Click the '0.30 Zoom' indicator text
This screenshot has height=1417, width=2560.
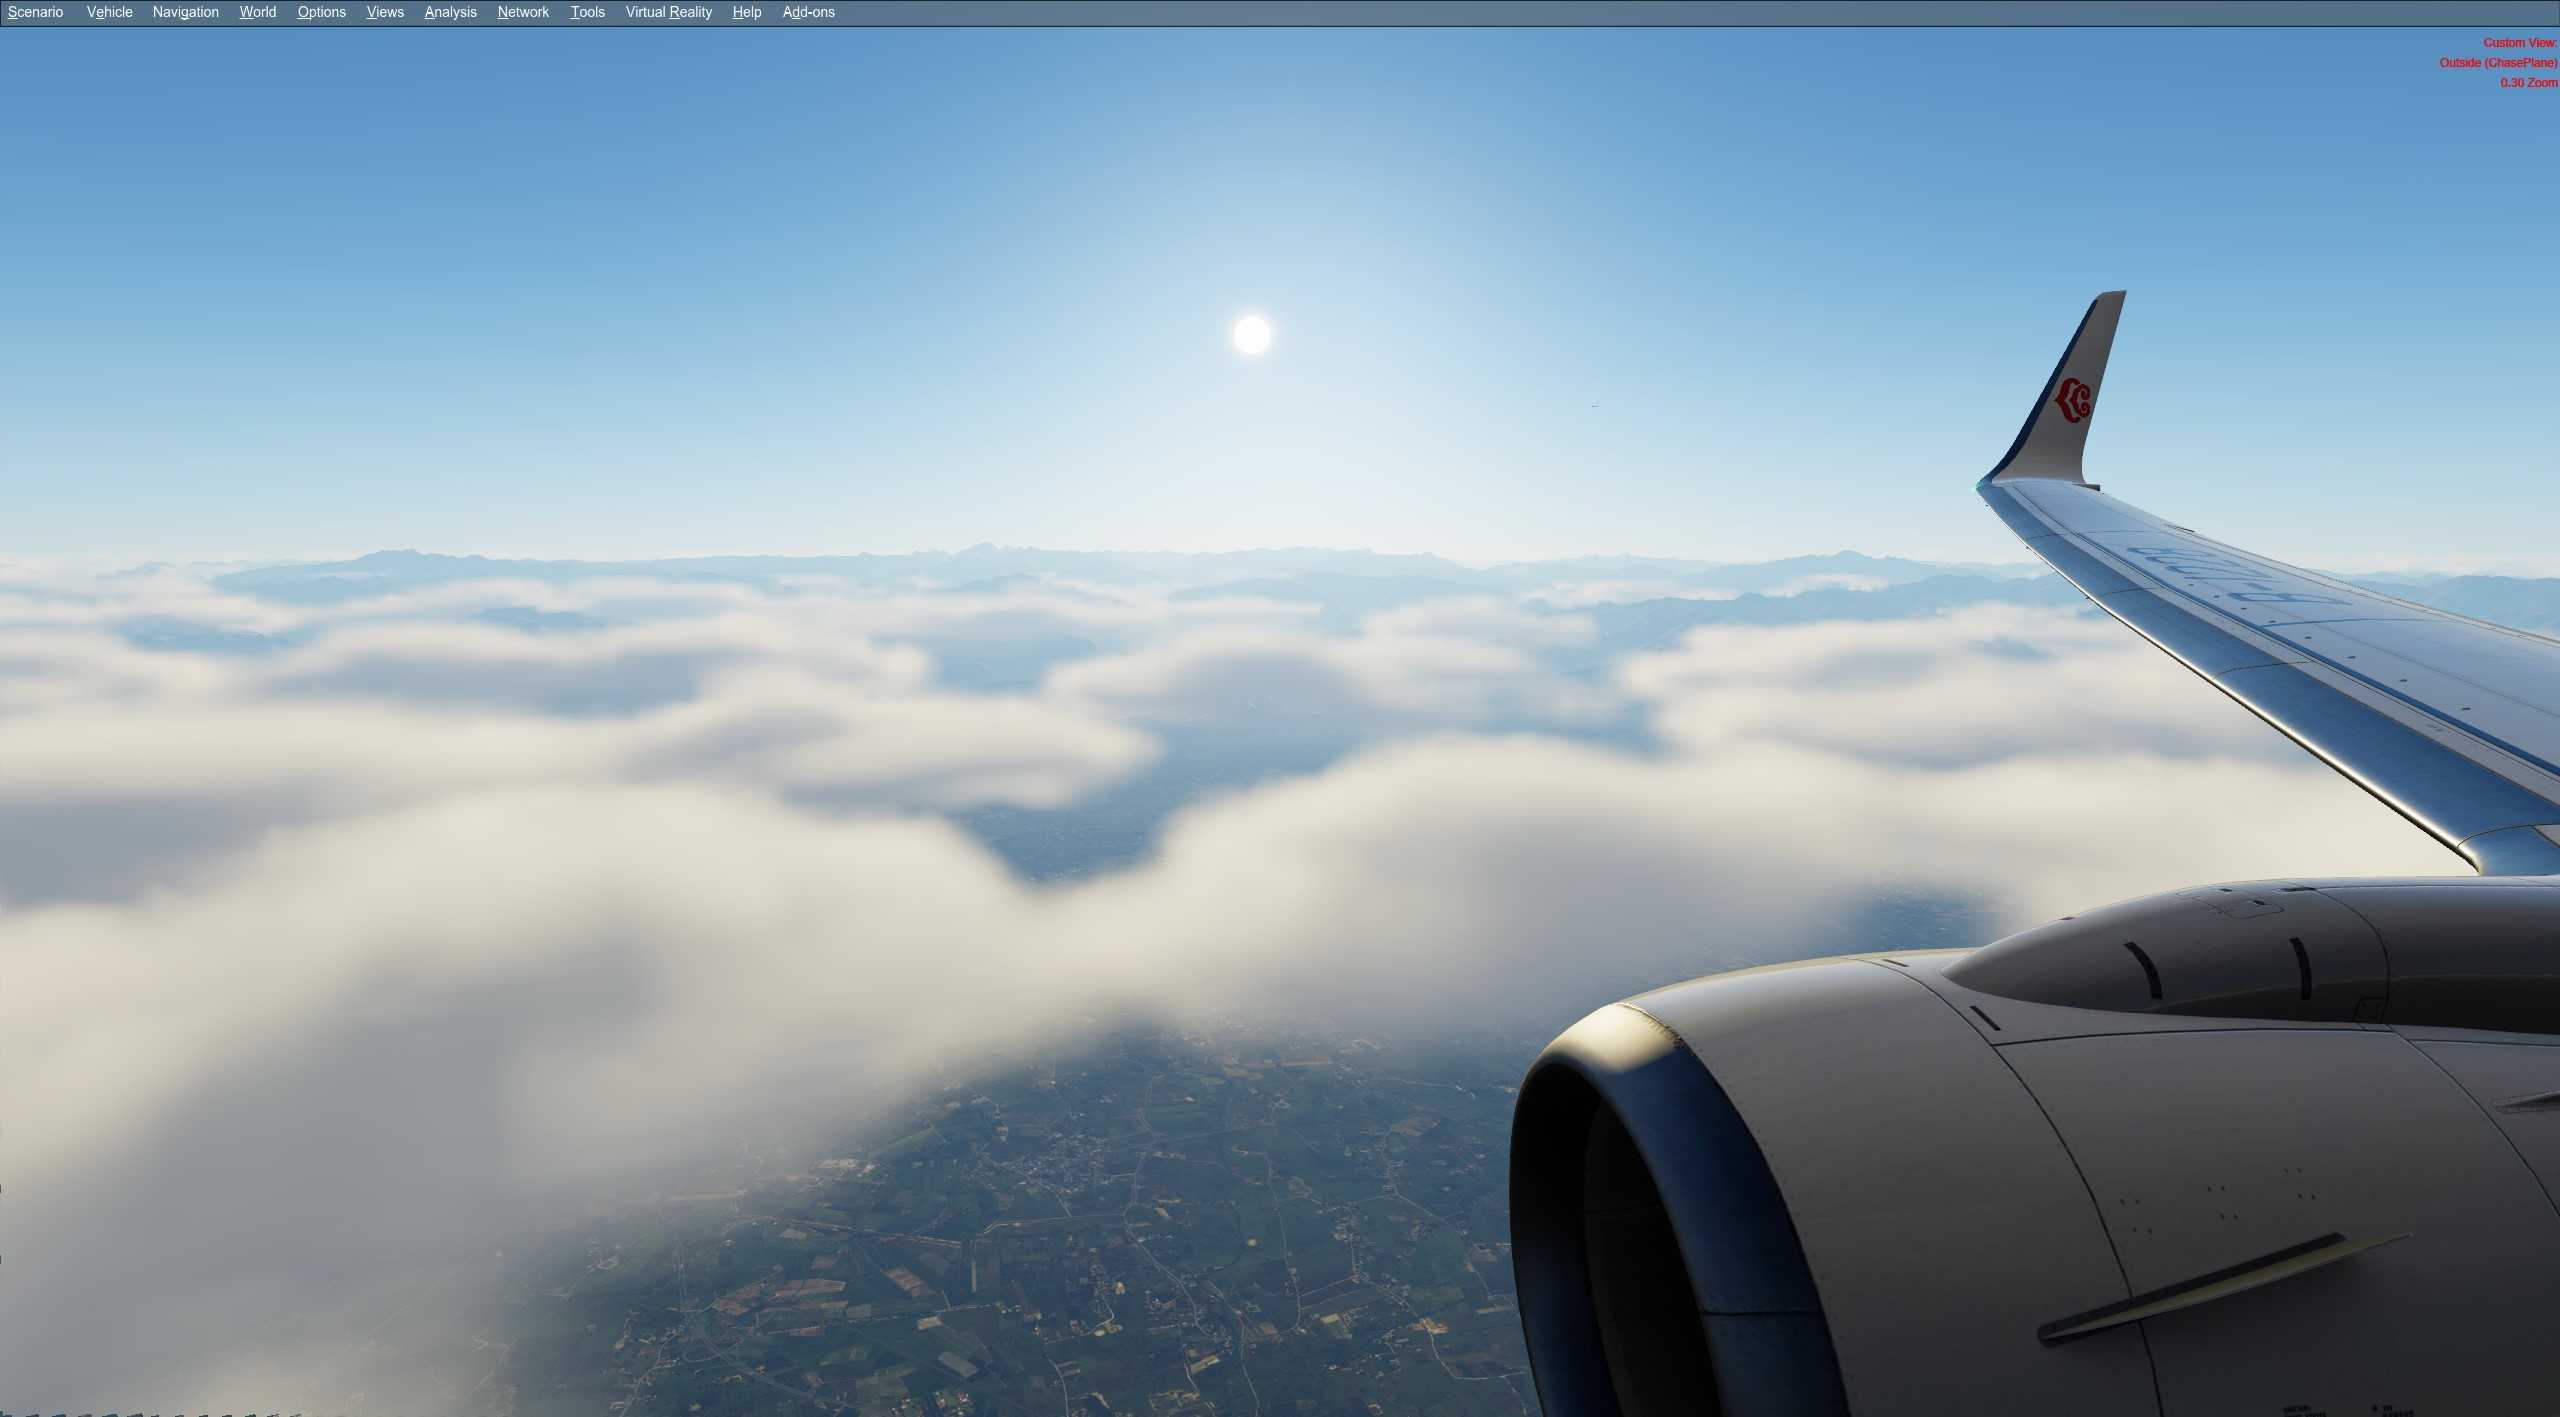pyautogui.click(x=2529, y=83)
